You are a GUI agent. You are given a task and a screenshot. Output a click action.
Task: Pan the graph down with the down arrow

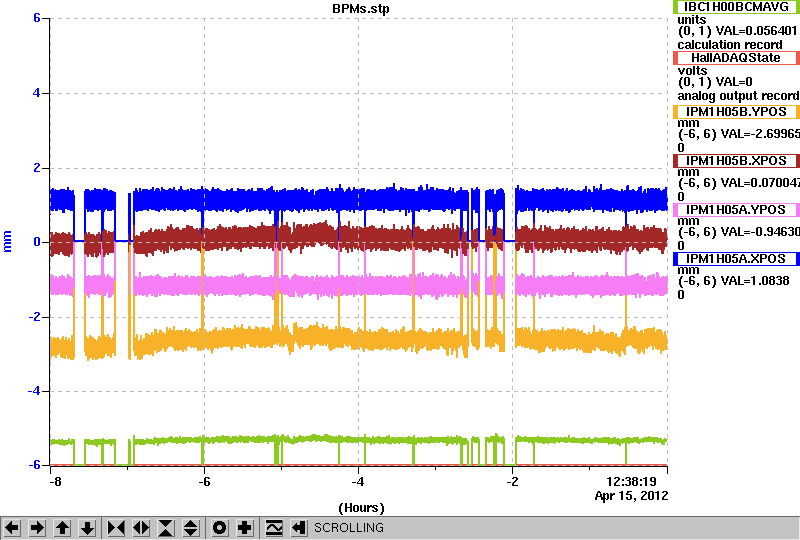[x=88, y=528]
